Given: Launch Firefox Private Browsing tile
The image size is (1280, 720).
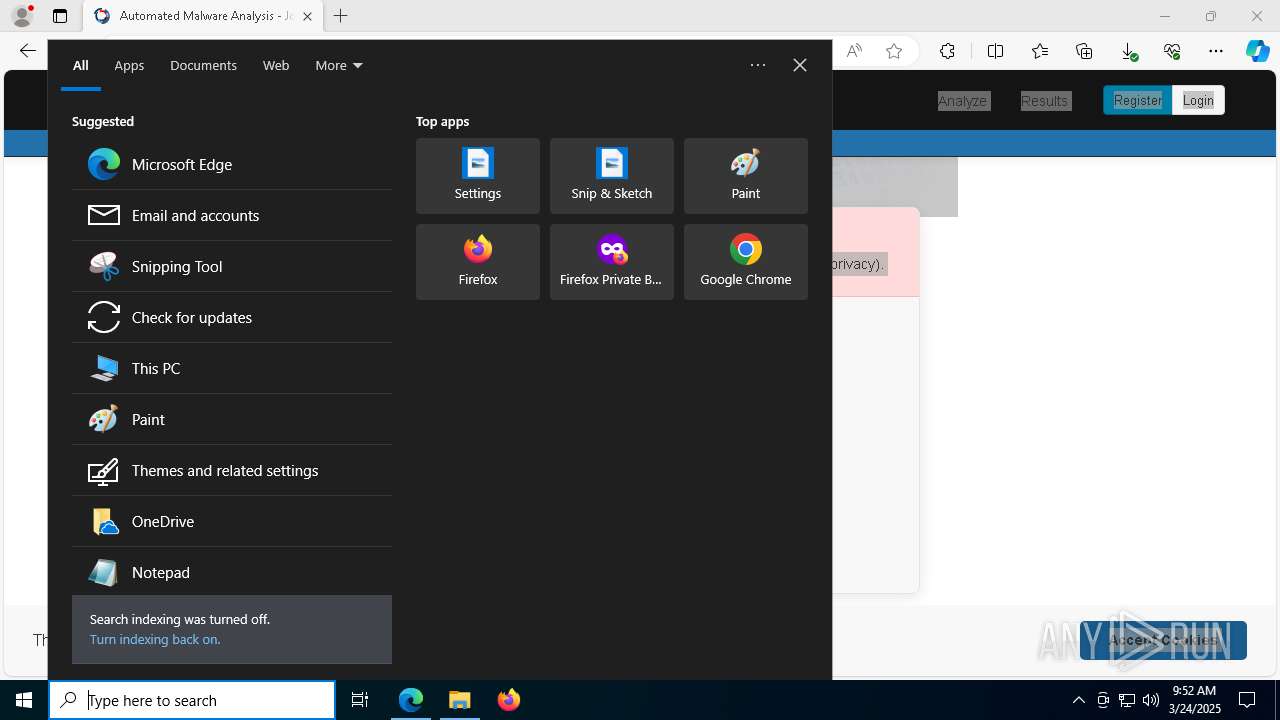Looking at the screenshot, I should pyautogui.click(x=612, y=262).
